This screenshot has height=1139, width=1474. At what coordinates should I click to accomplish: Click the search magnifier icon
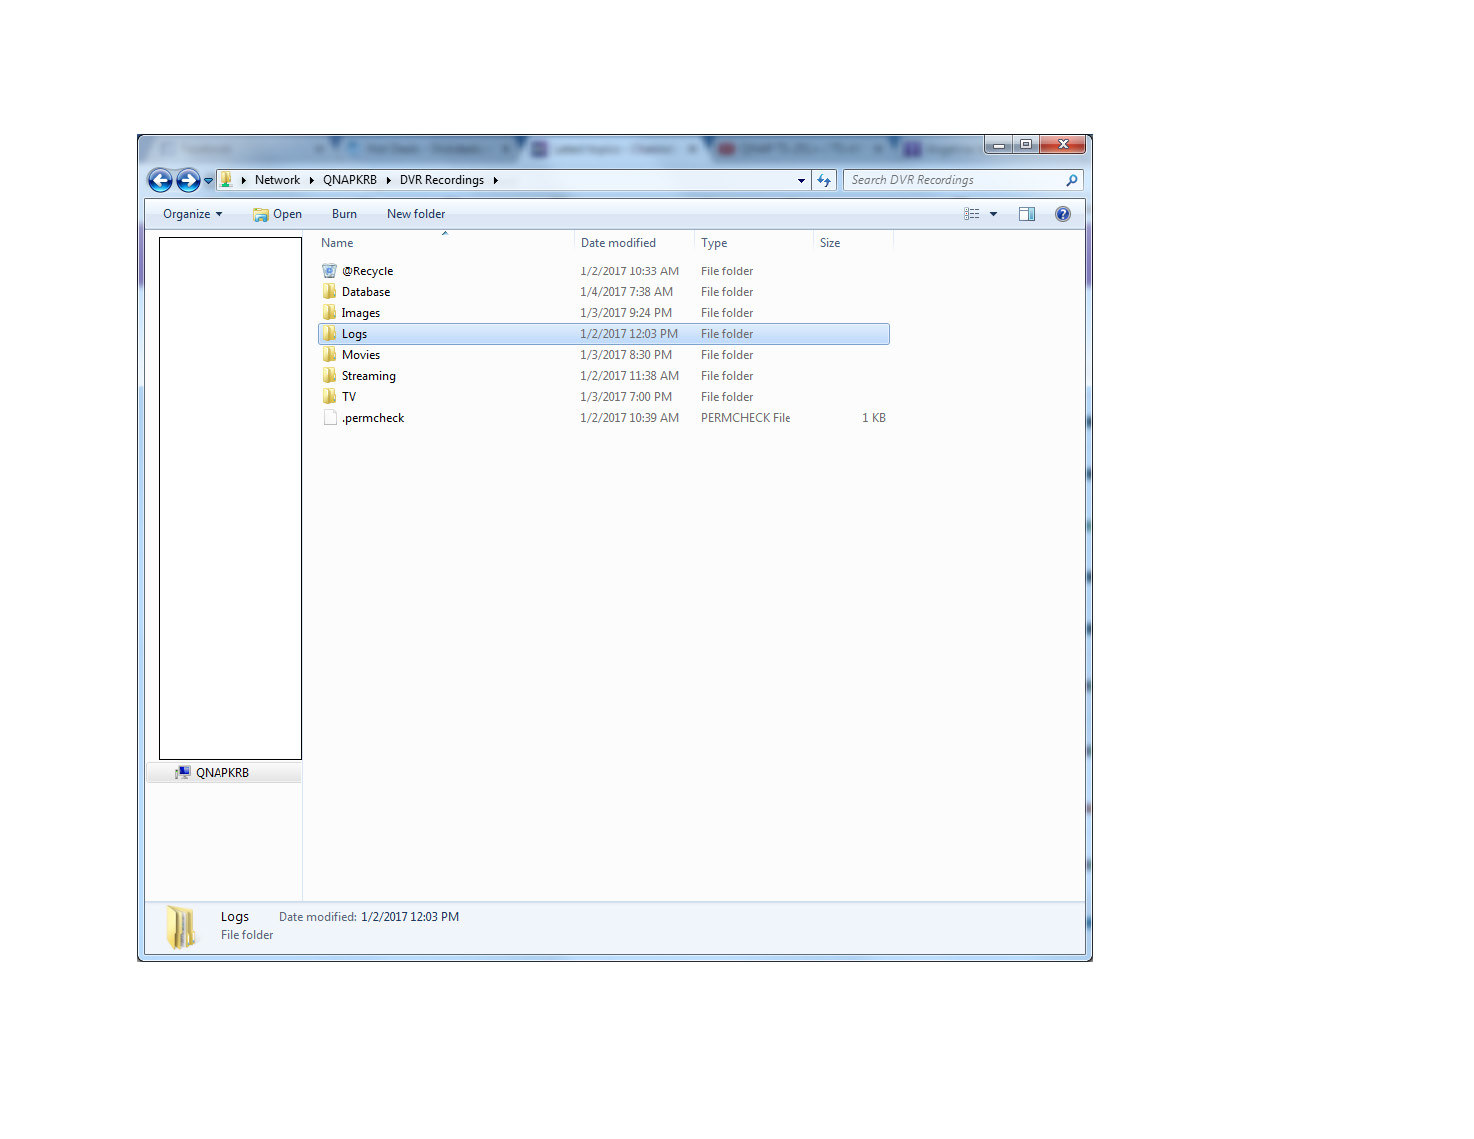pos(1071,180)
